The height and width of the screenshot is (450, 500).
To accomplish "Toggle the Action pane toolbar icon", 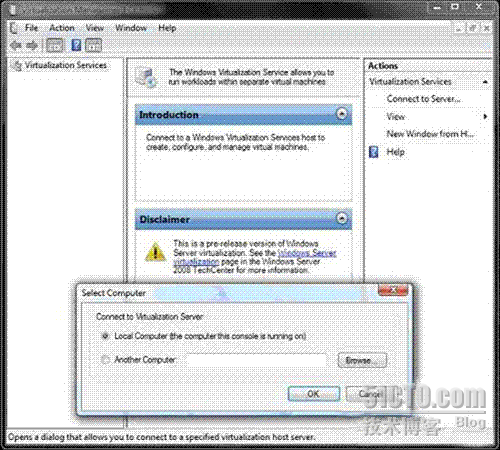I will [x=93, y=45].
